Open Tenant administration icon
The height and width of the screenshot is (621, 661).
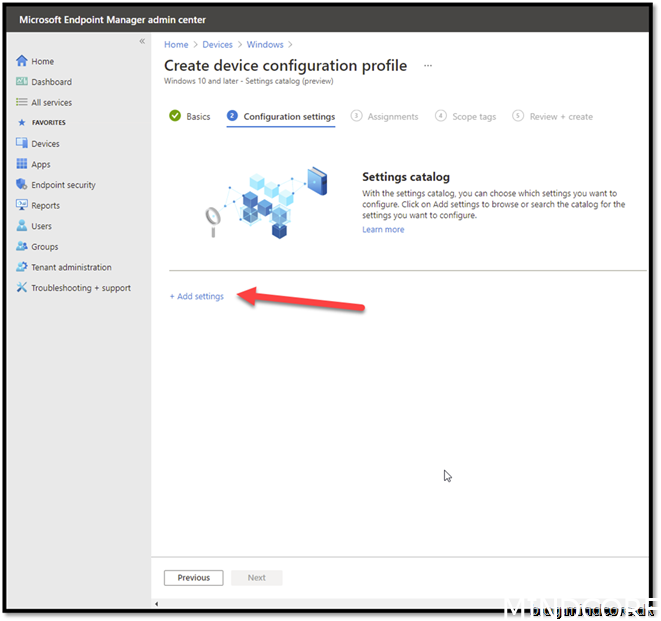[x=22, y=267]
